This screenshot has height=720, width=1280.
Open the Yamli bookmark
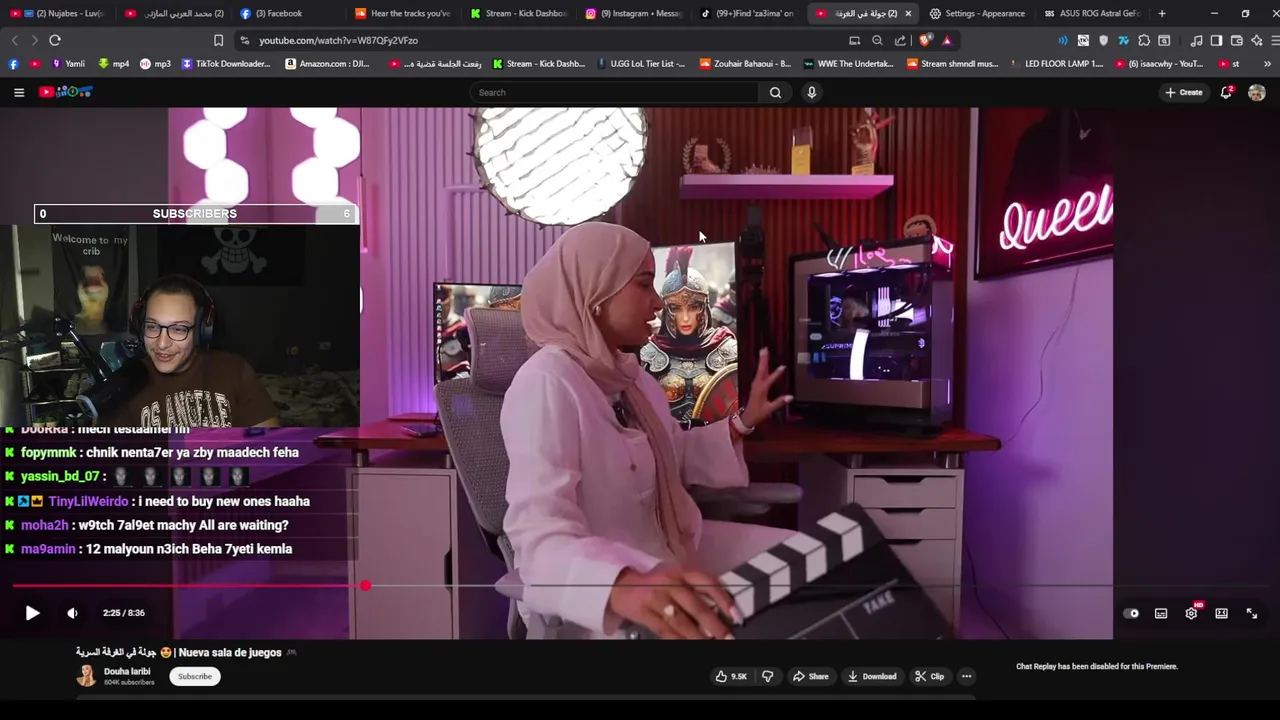[x=68, y=63]
